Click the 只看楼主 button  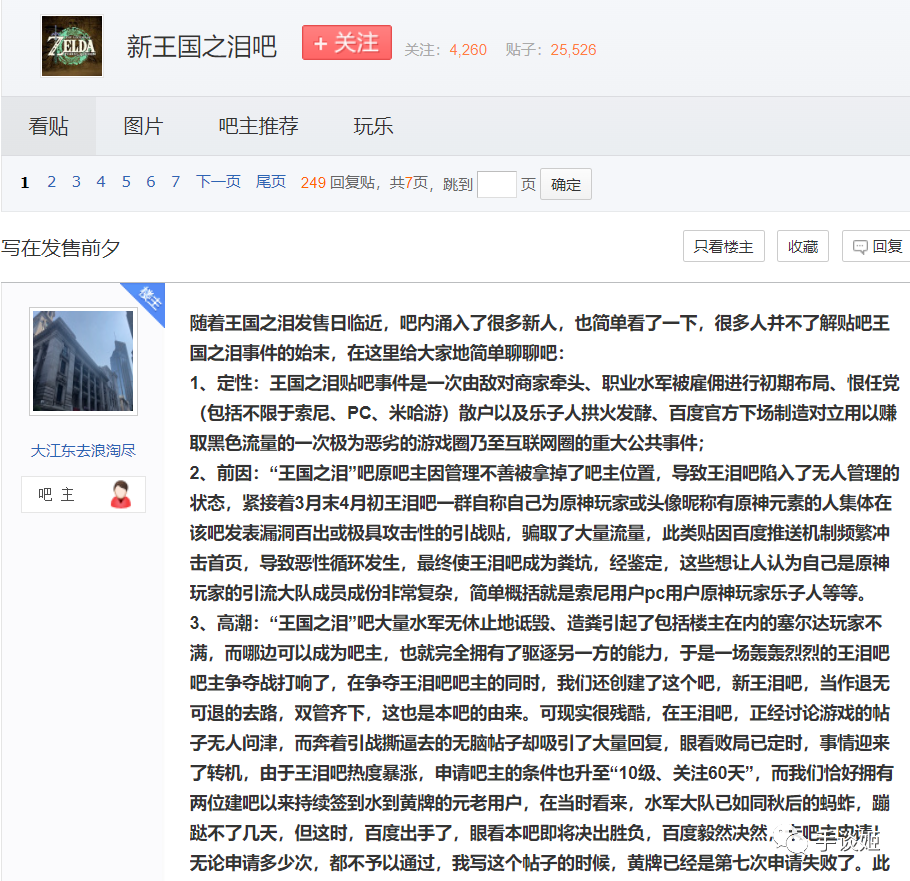pos(724,246)
